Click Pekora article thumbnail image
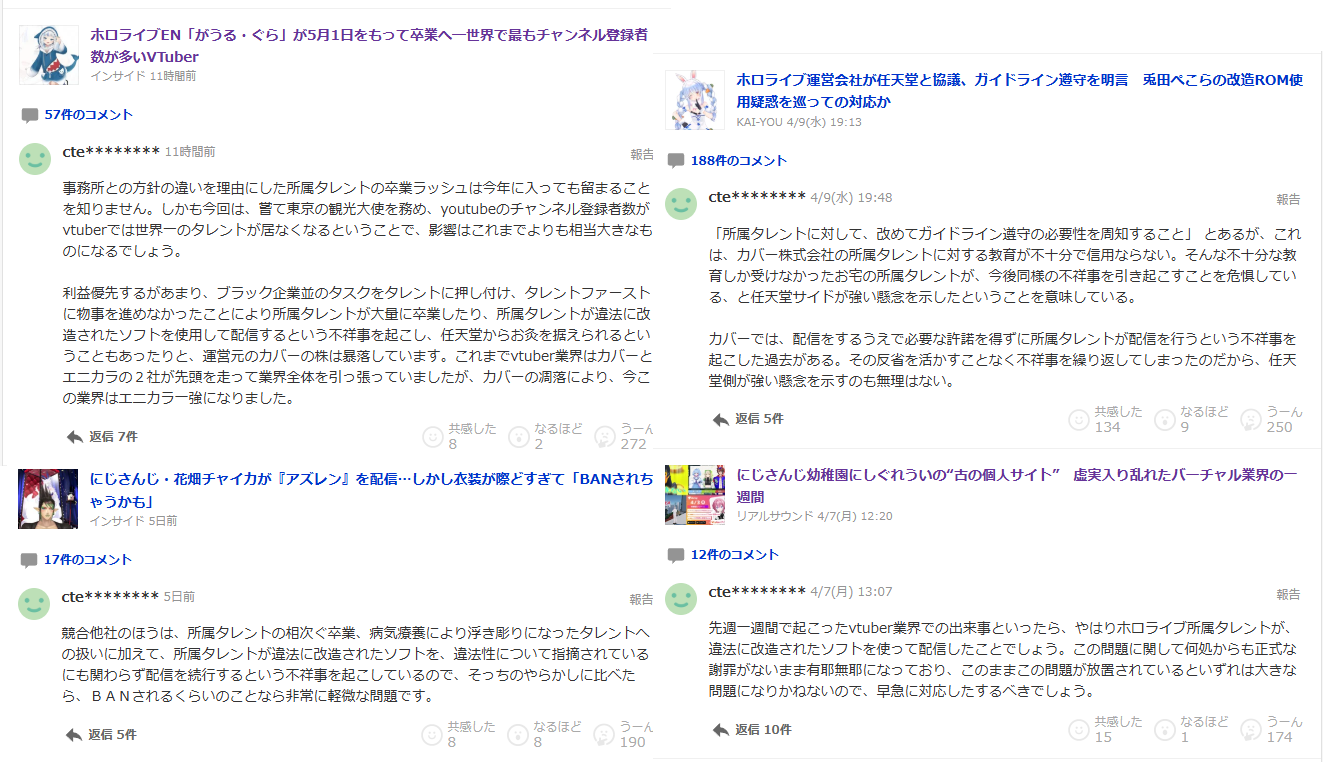The image size is (1323, 762). [x=695, y=100]
